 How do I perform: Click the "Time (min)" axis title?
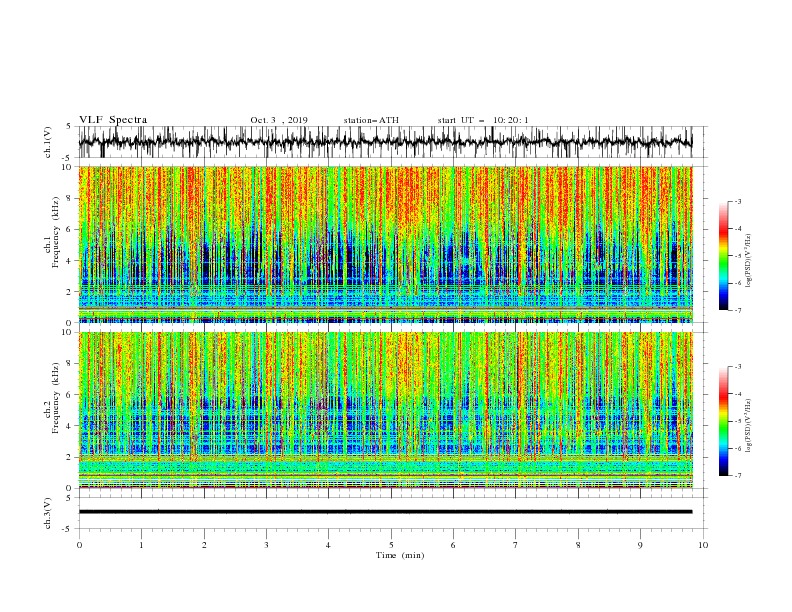pos(400,555)
